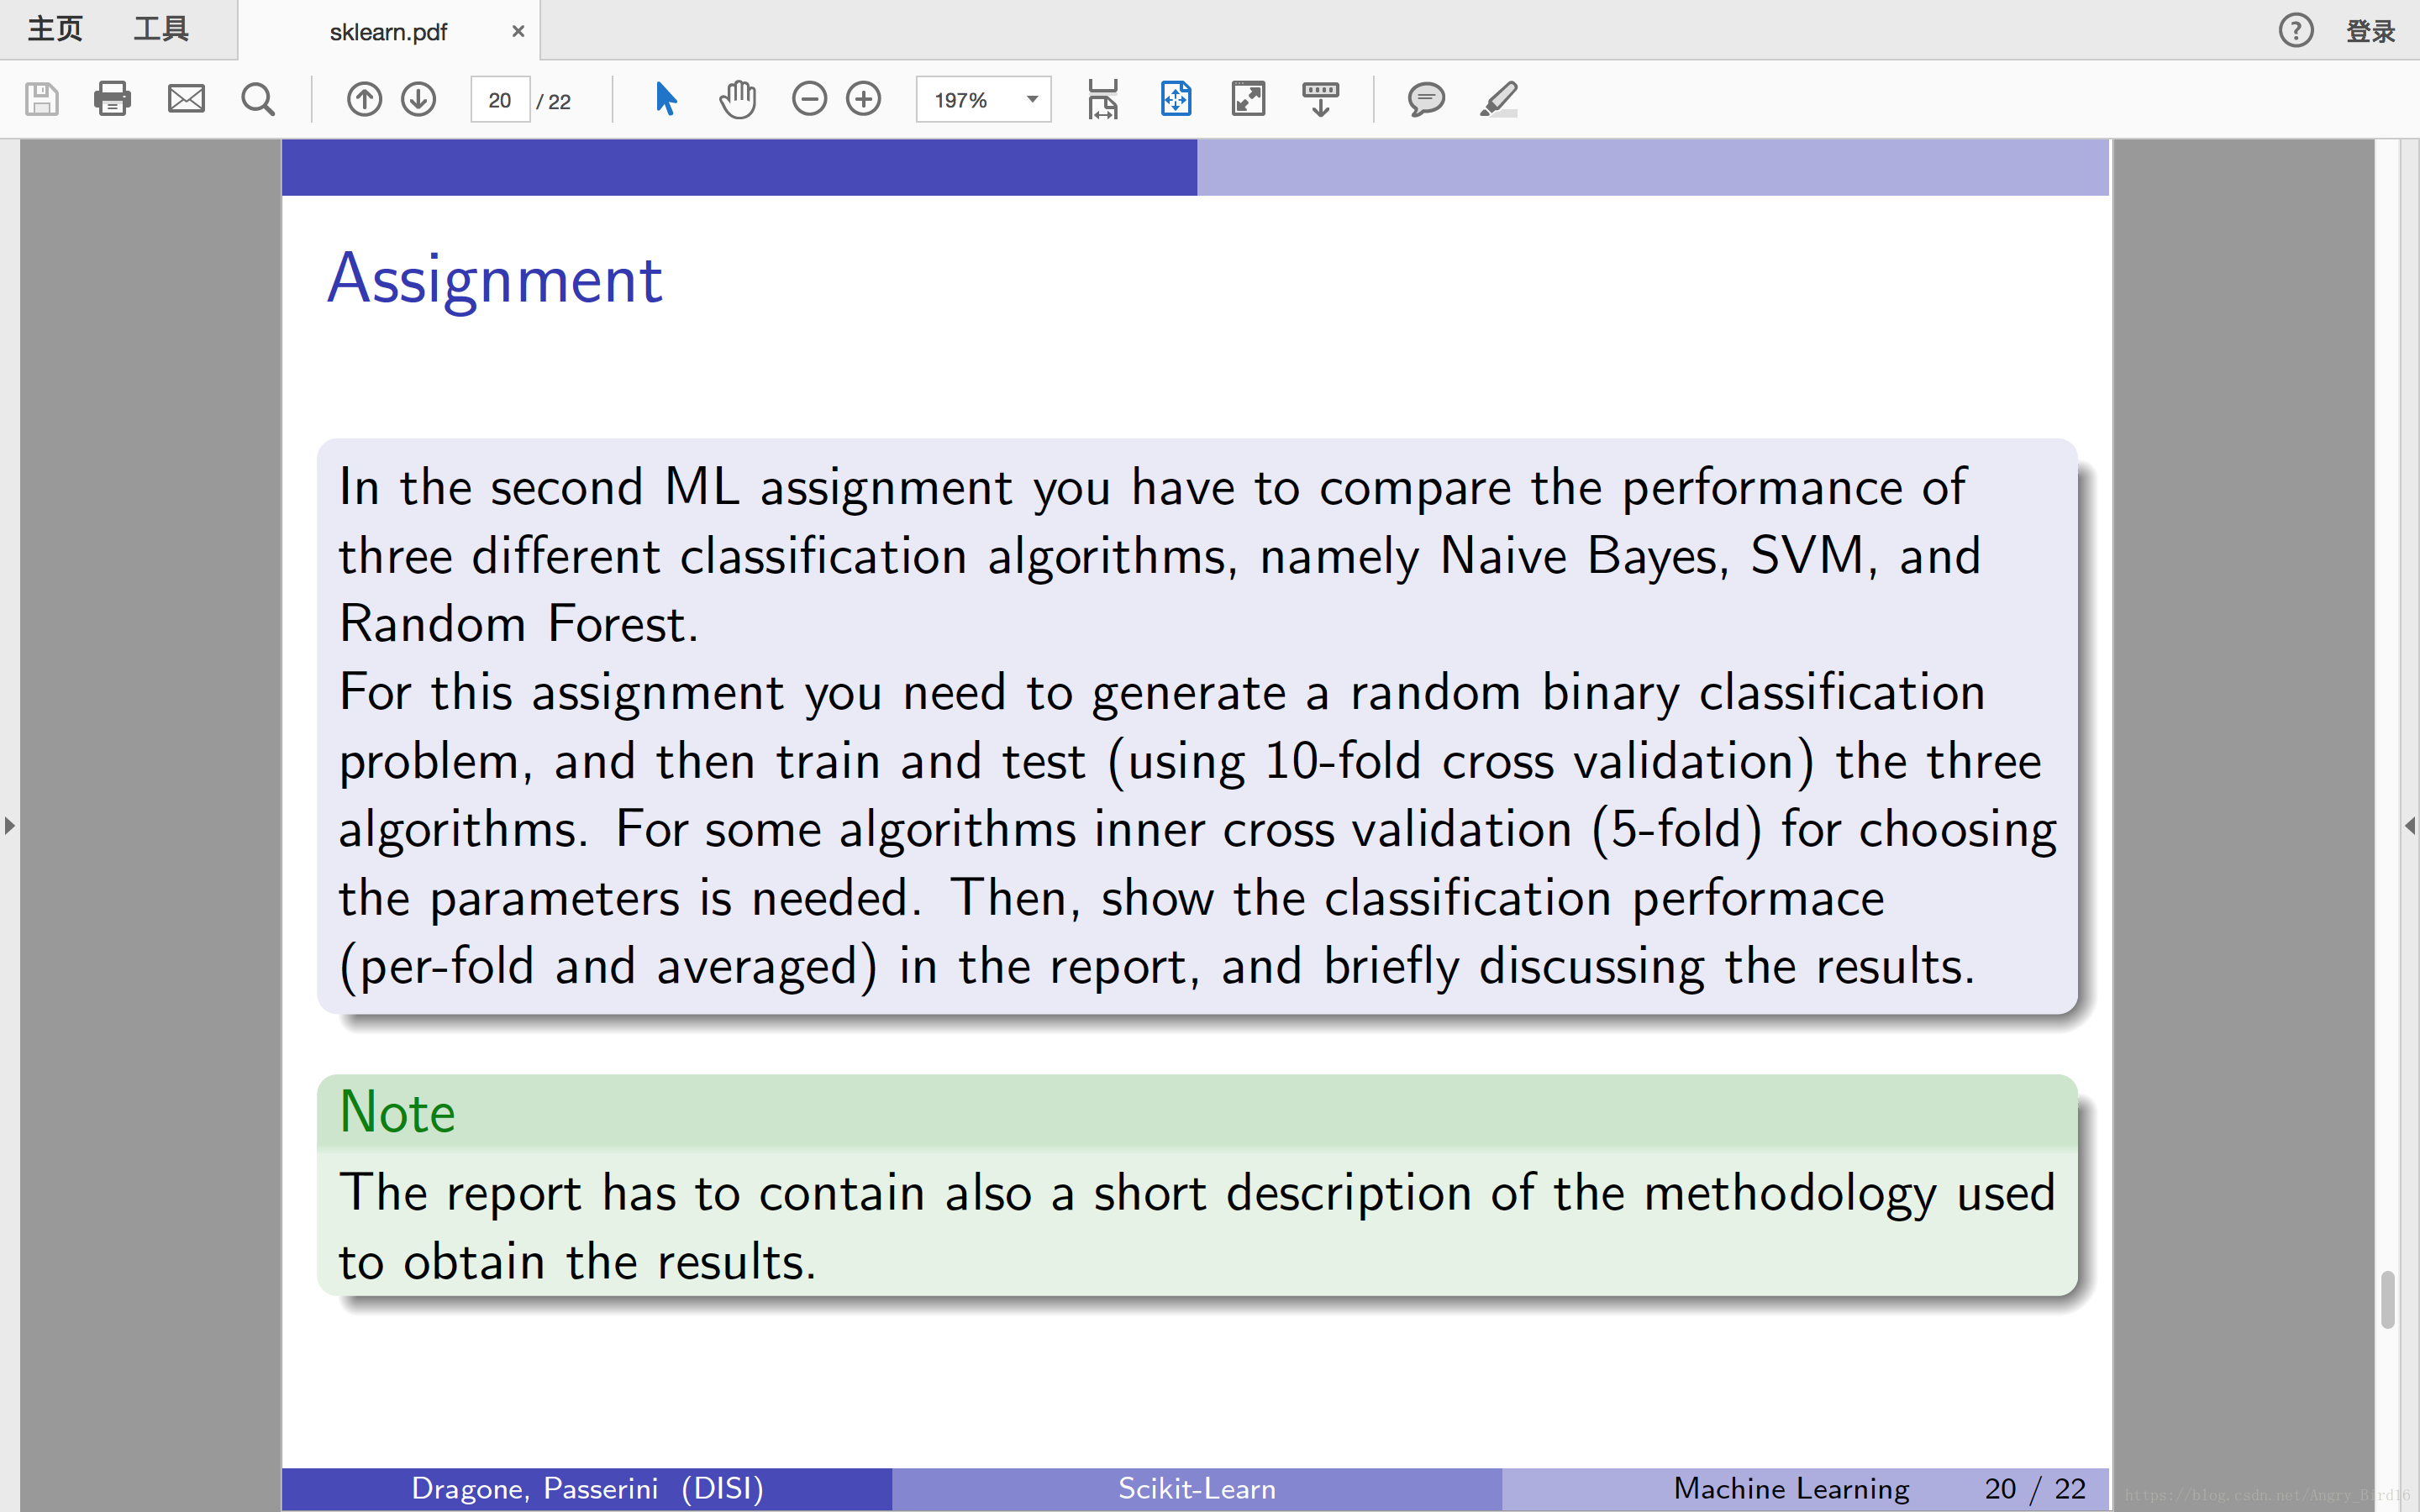Image resolution: width=2420 pixels, height=1512 pixels.
Task: Click the page number input field
Action: (x=500, y=100)
